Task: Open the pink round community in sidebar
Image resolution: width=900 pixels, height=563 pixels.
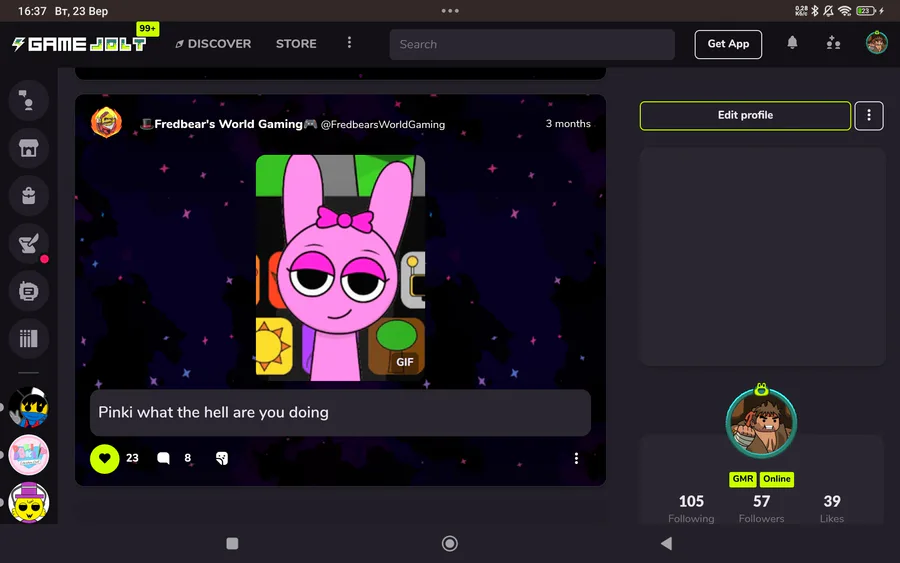Action: pyautogui.click(x=28, y=455)
